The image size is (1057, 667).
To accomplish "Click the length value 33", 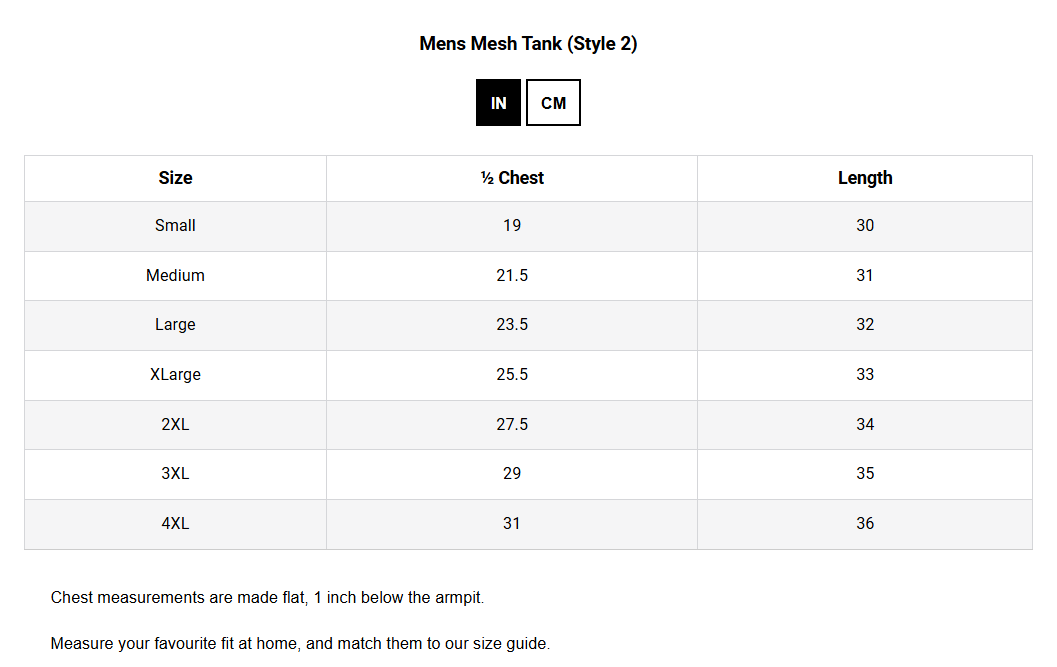I will 865,375.
